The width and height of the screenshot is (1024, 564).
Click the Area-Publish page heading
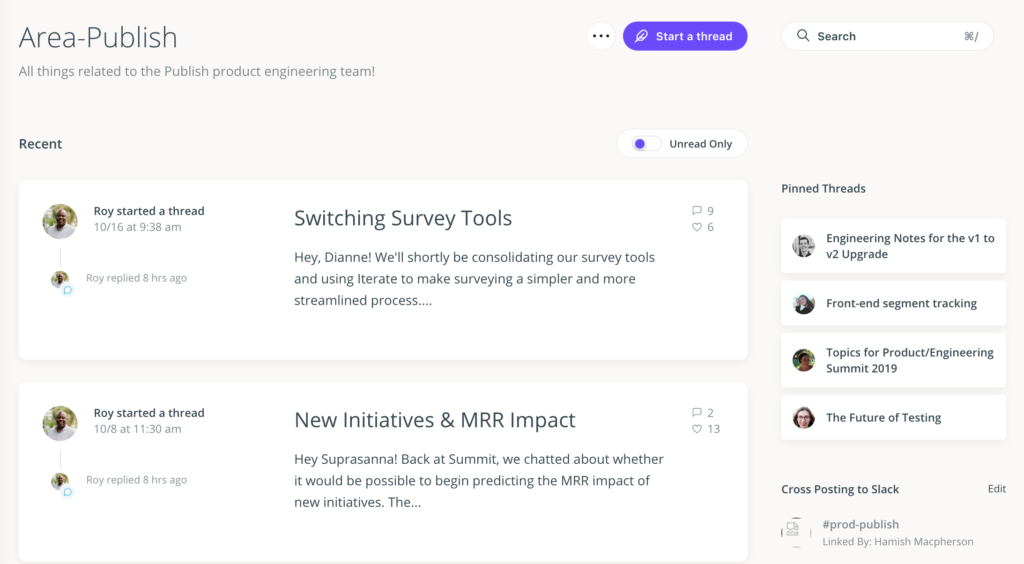(98, 37)
